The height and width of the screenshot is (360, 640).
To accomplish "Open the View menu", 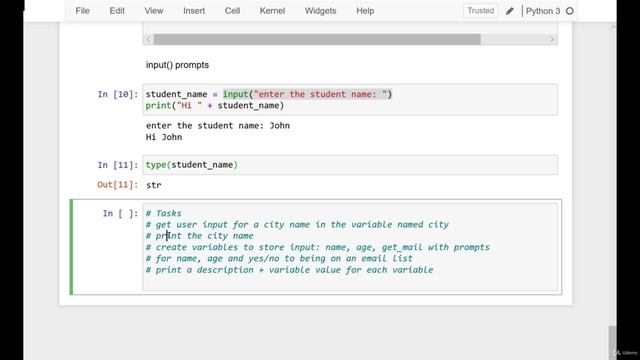I will tap(153, 11).
